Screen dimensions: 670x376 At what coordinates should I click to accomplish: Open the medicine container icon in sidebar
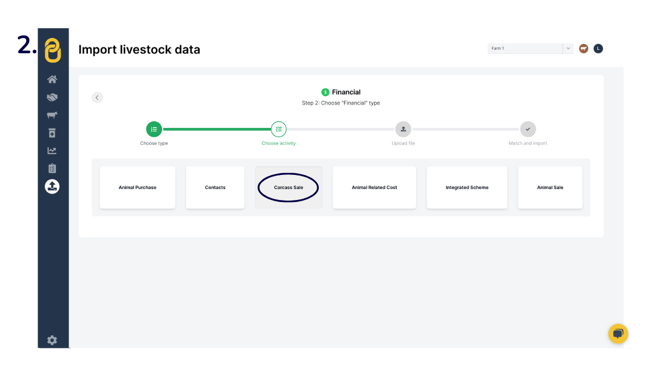52,133
